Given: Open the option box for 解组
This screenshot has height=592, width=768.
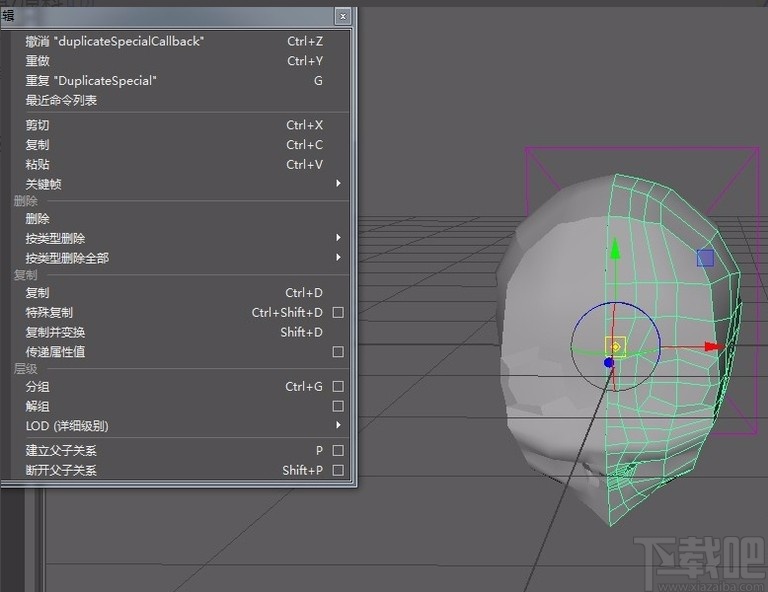Looking at the screenshot, I should 338,407.
